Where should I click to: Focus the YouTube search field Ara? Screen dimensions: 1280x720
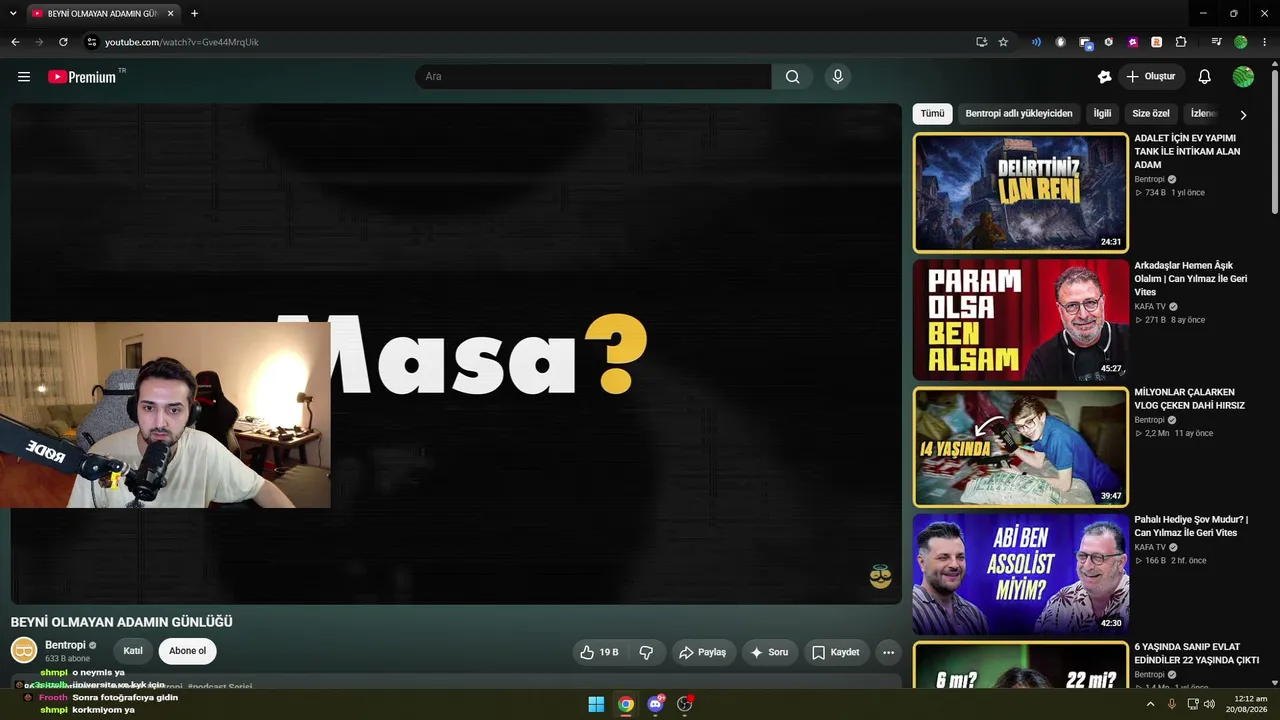tap(593, 77)
